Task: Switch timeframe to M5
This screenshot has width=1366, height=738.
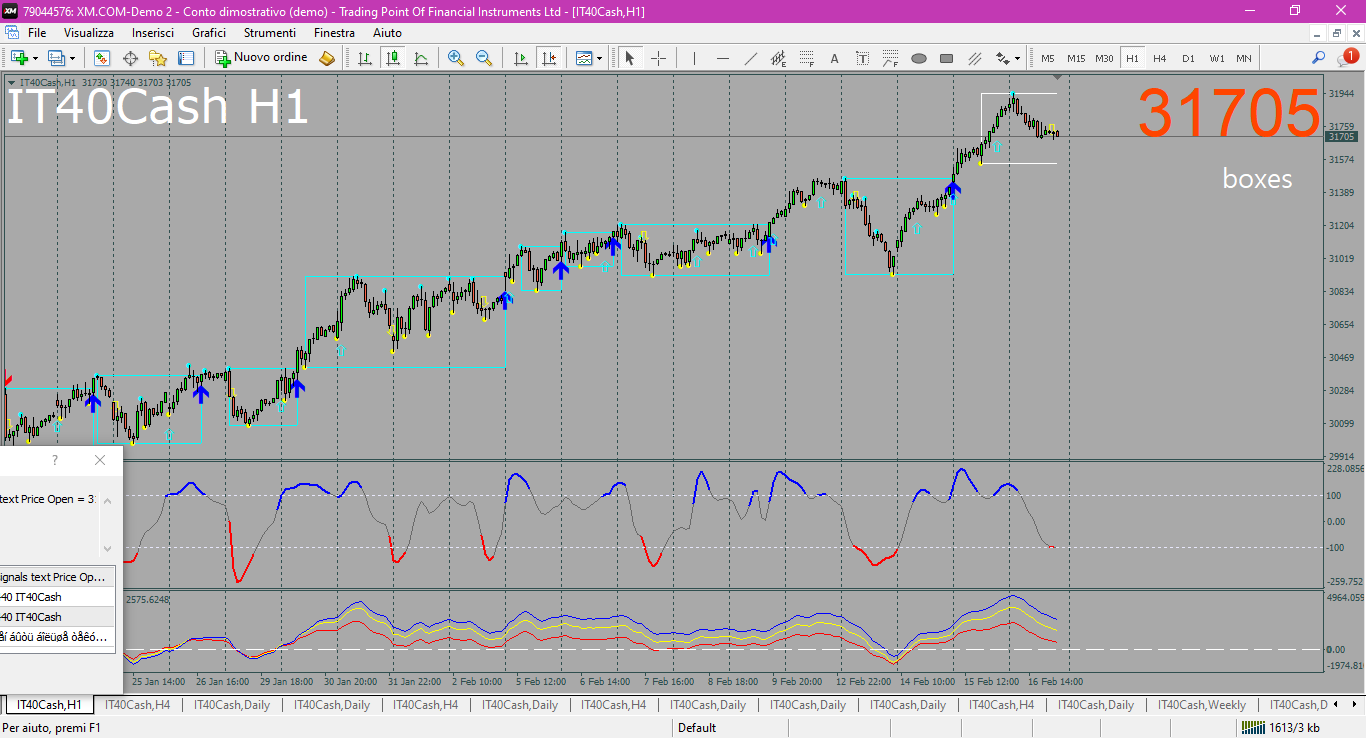Action: [1048, 58]
